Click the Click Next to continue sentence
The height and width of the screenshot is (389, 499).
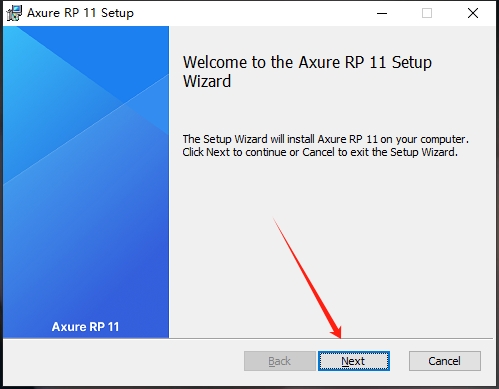(x=320, y=152)
